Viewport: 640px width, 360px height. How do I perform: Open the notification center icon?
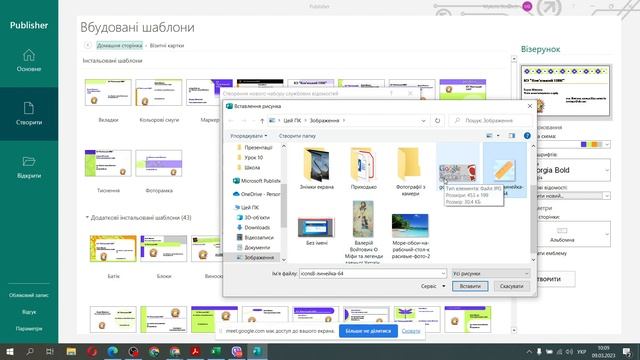627,351
